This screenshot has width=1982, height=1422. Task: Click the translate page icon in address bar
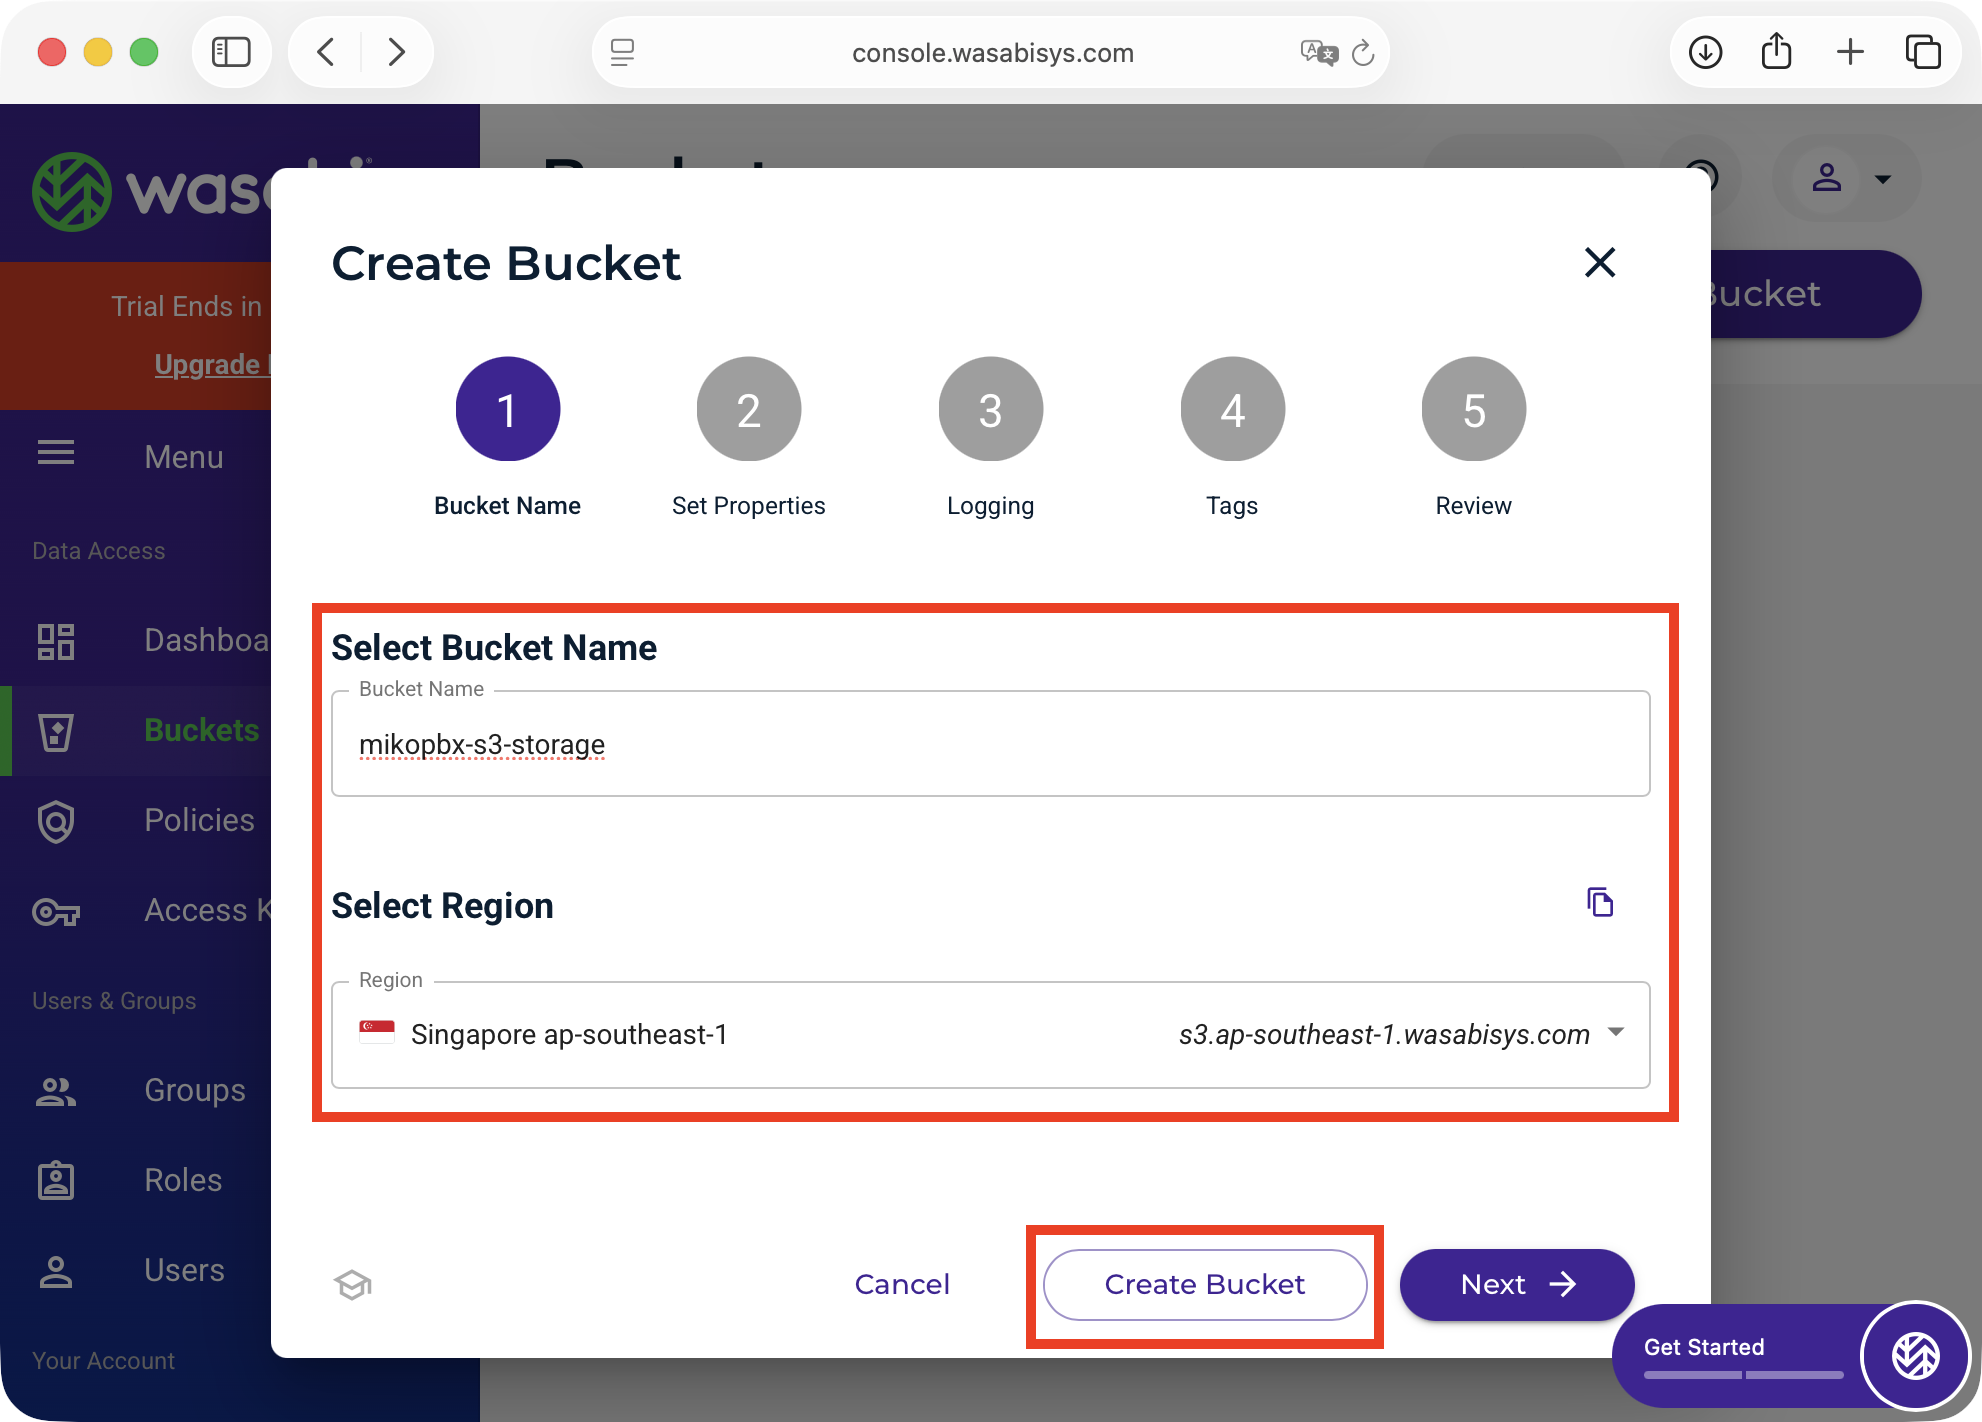point(1318,53)
